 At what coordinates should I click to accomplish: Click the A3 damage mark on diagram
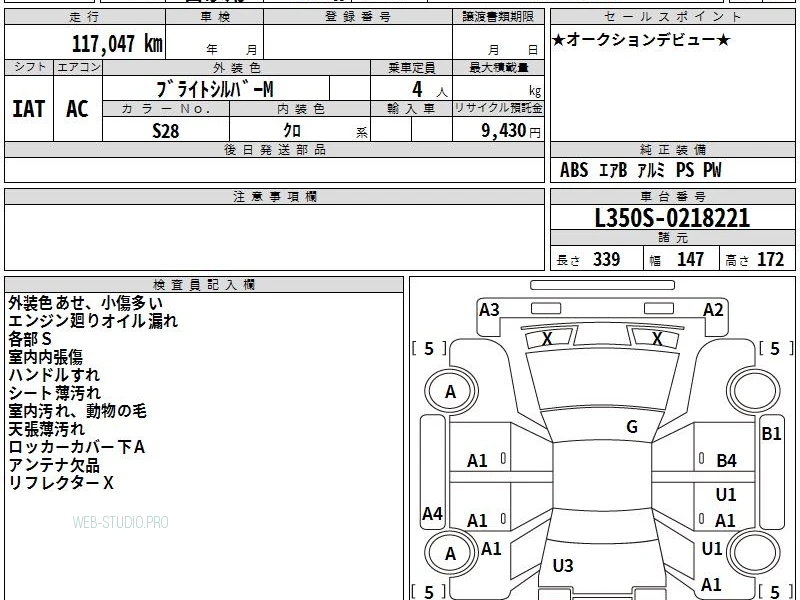pos(489,310)
